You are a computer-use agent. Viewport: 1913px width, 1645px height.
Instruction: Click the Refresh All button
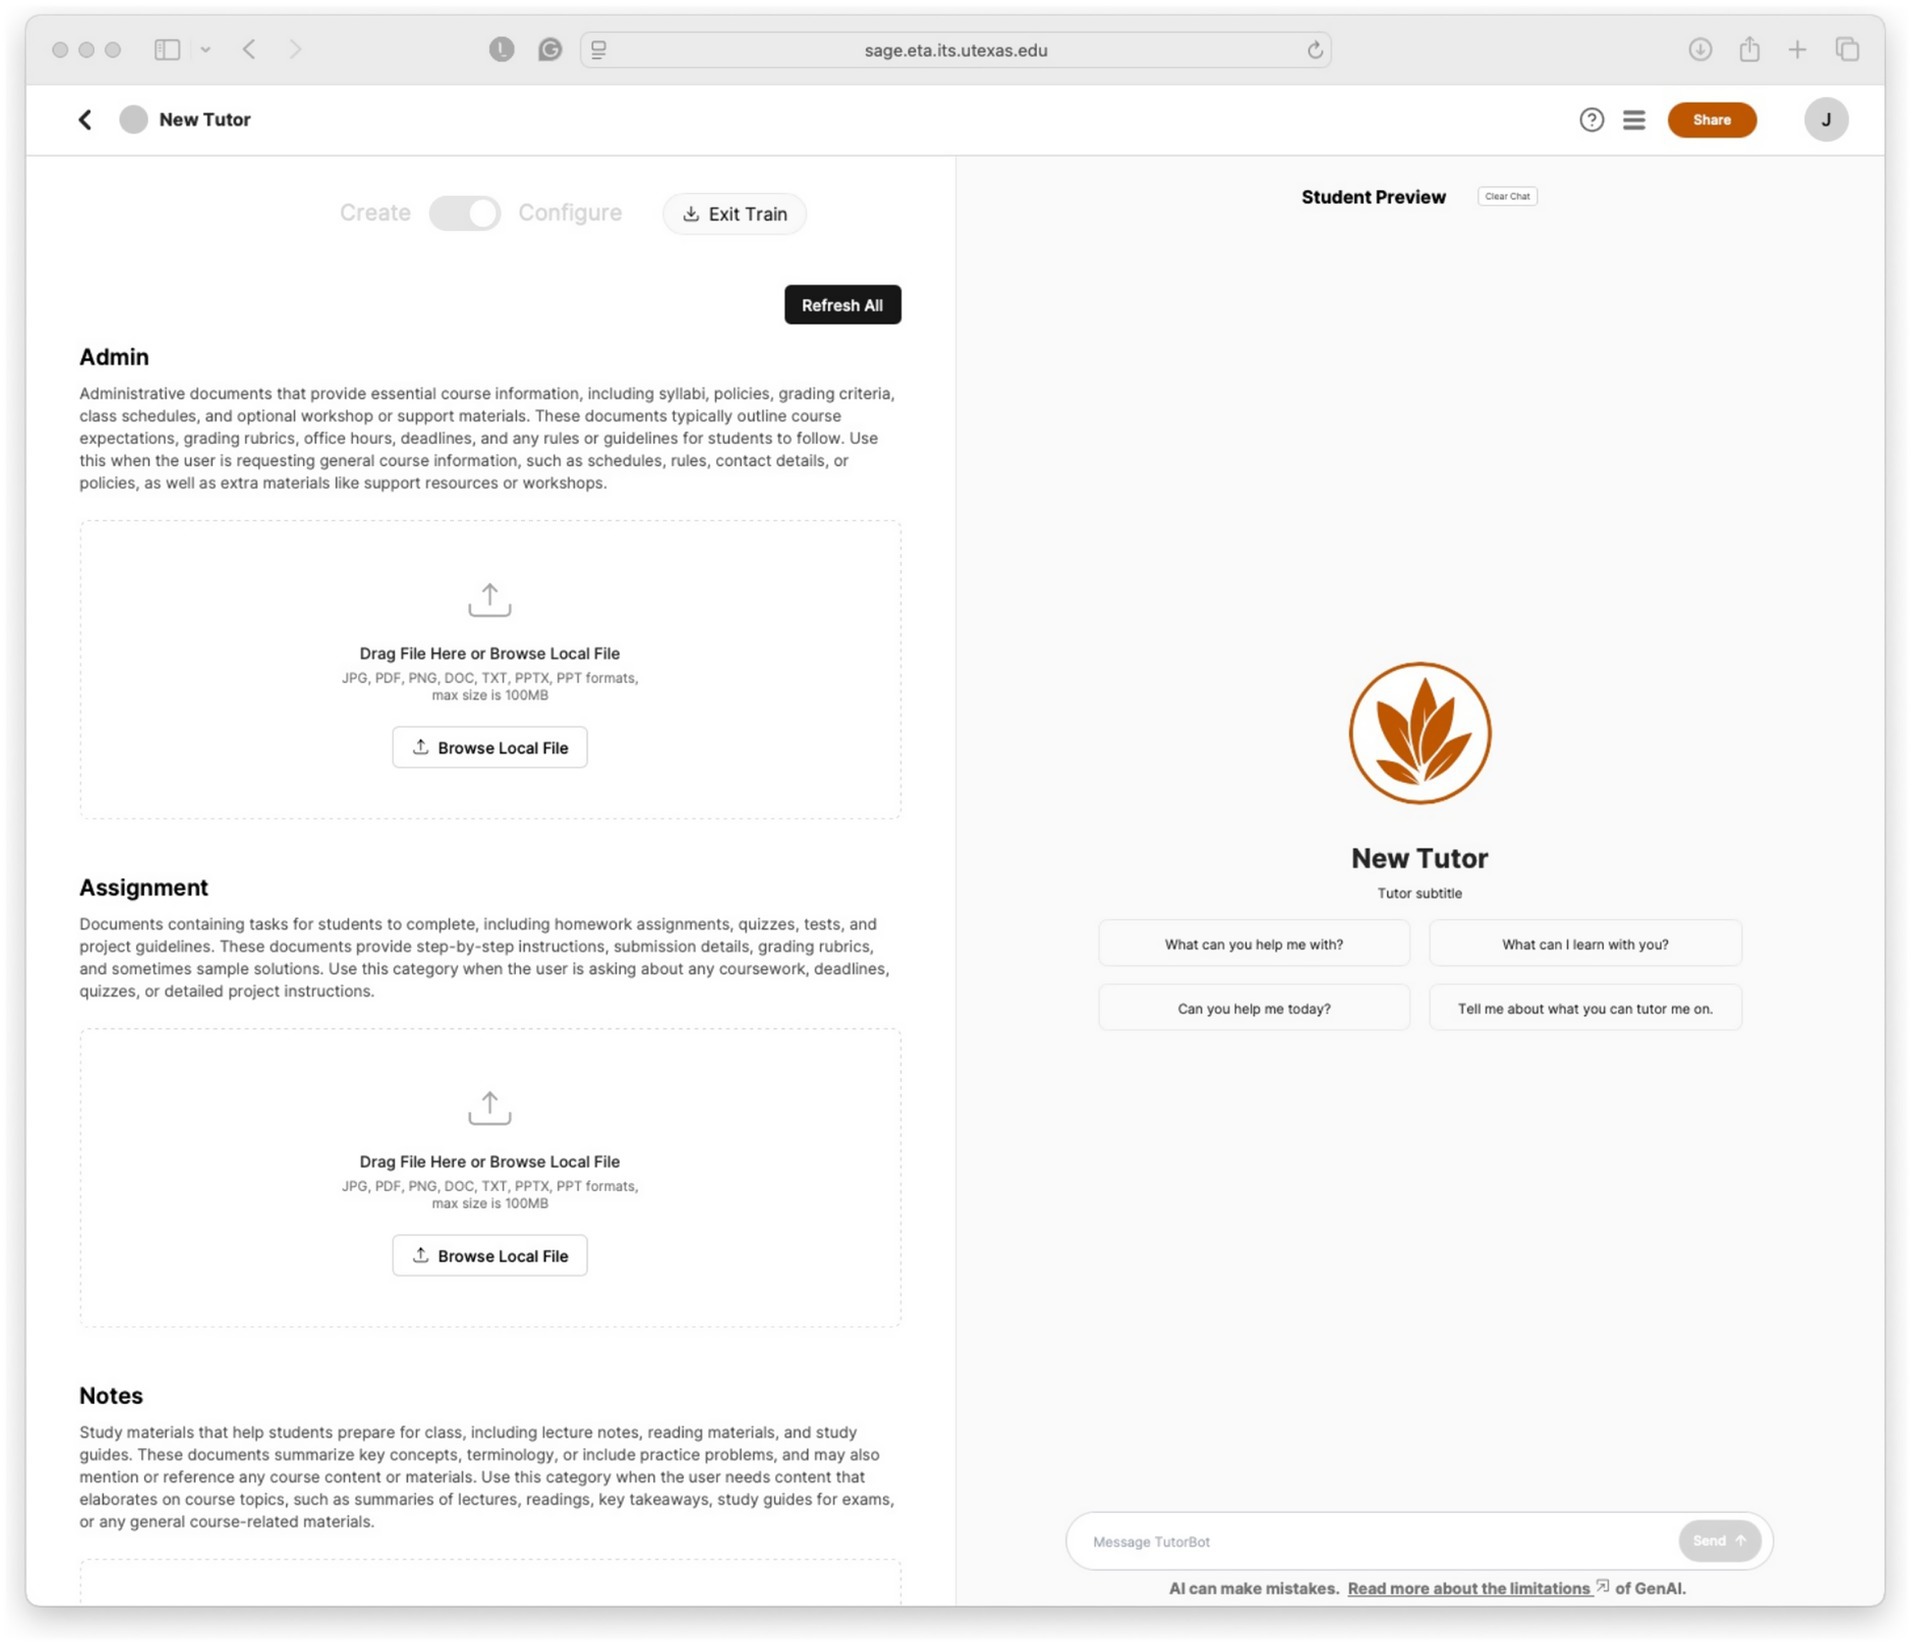[842, 305]
